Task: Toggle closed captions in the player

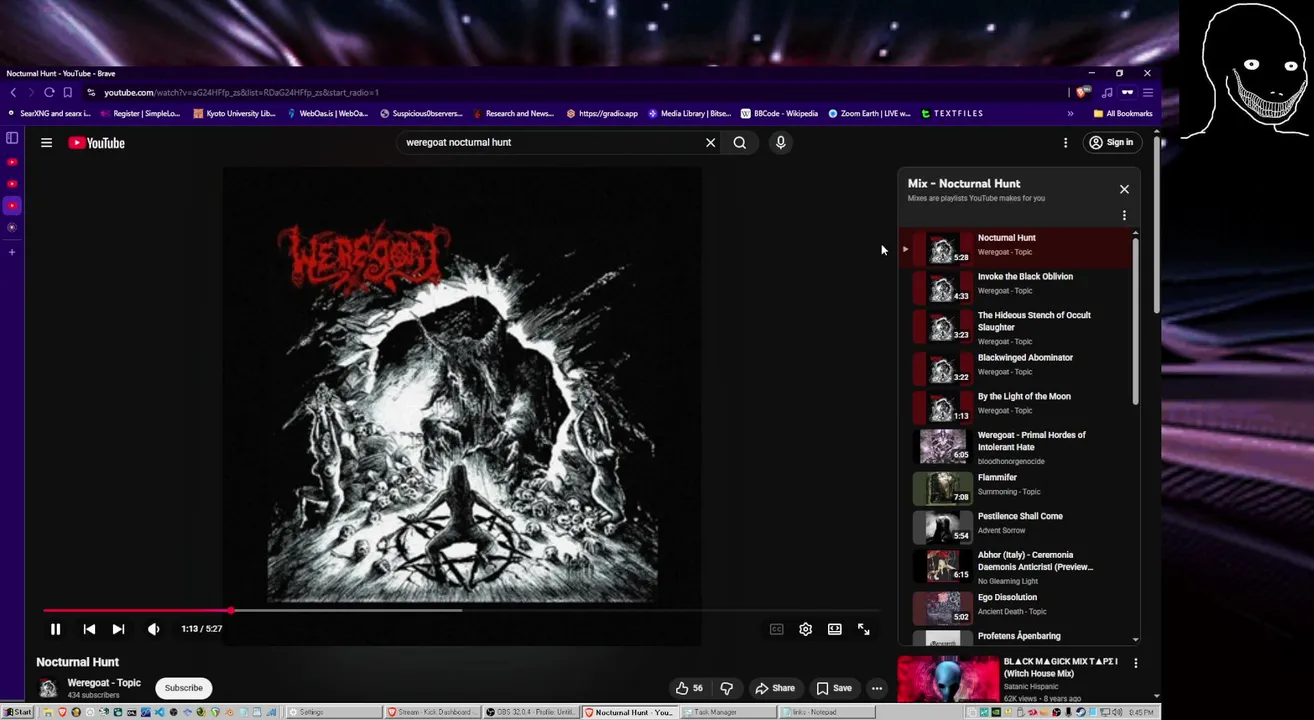Action: [x=776, y=629]
